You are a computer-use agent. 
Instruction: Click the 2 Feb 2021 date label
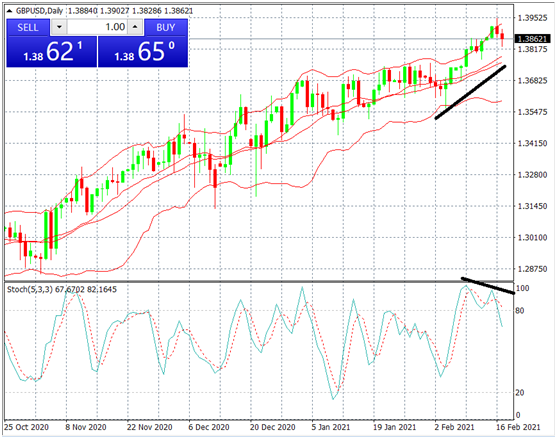point(454,427)
